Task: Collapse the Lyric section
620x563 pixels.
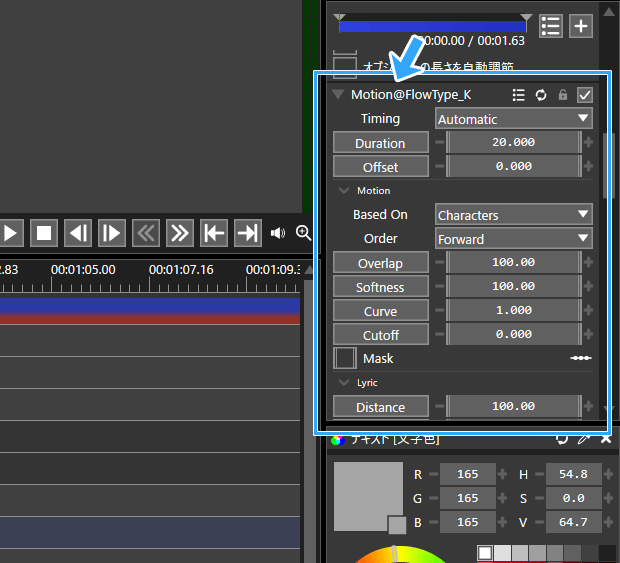Action: (344, 382)
